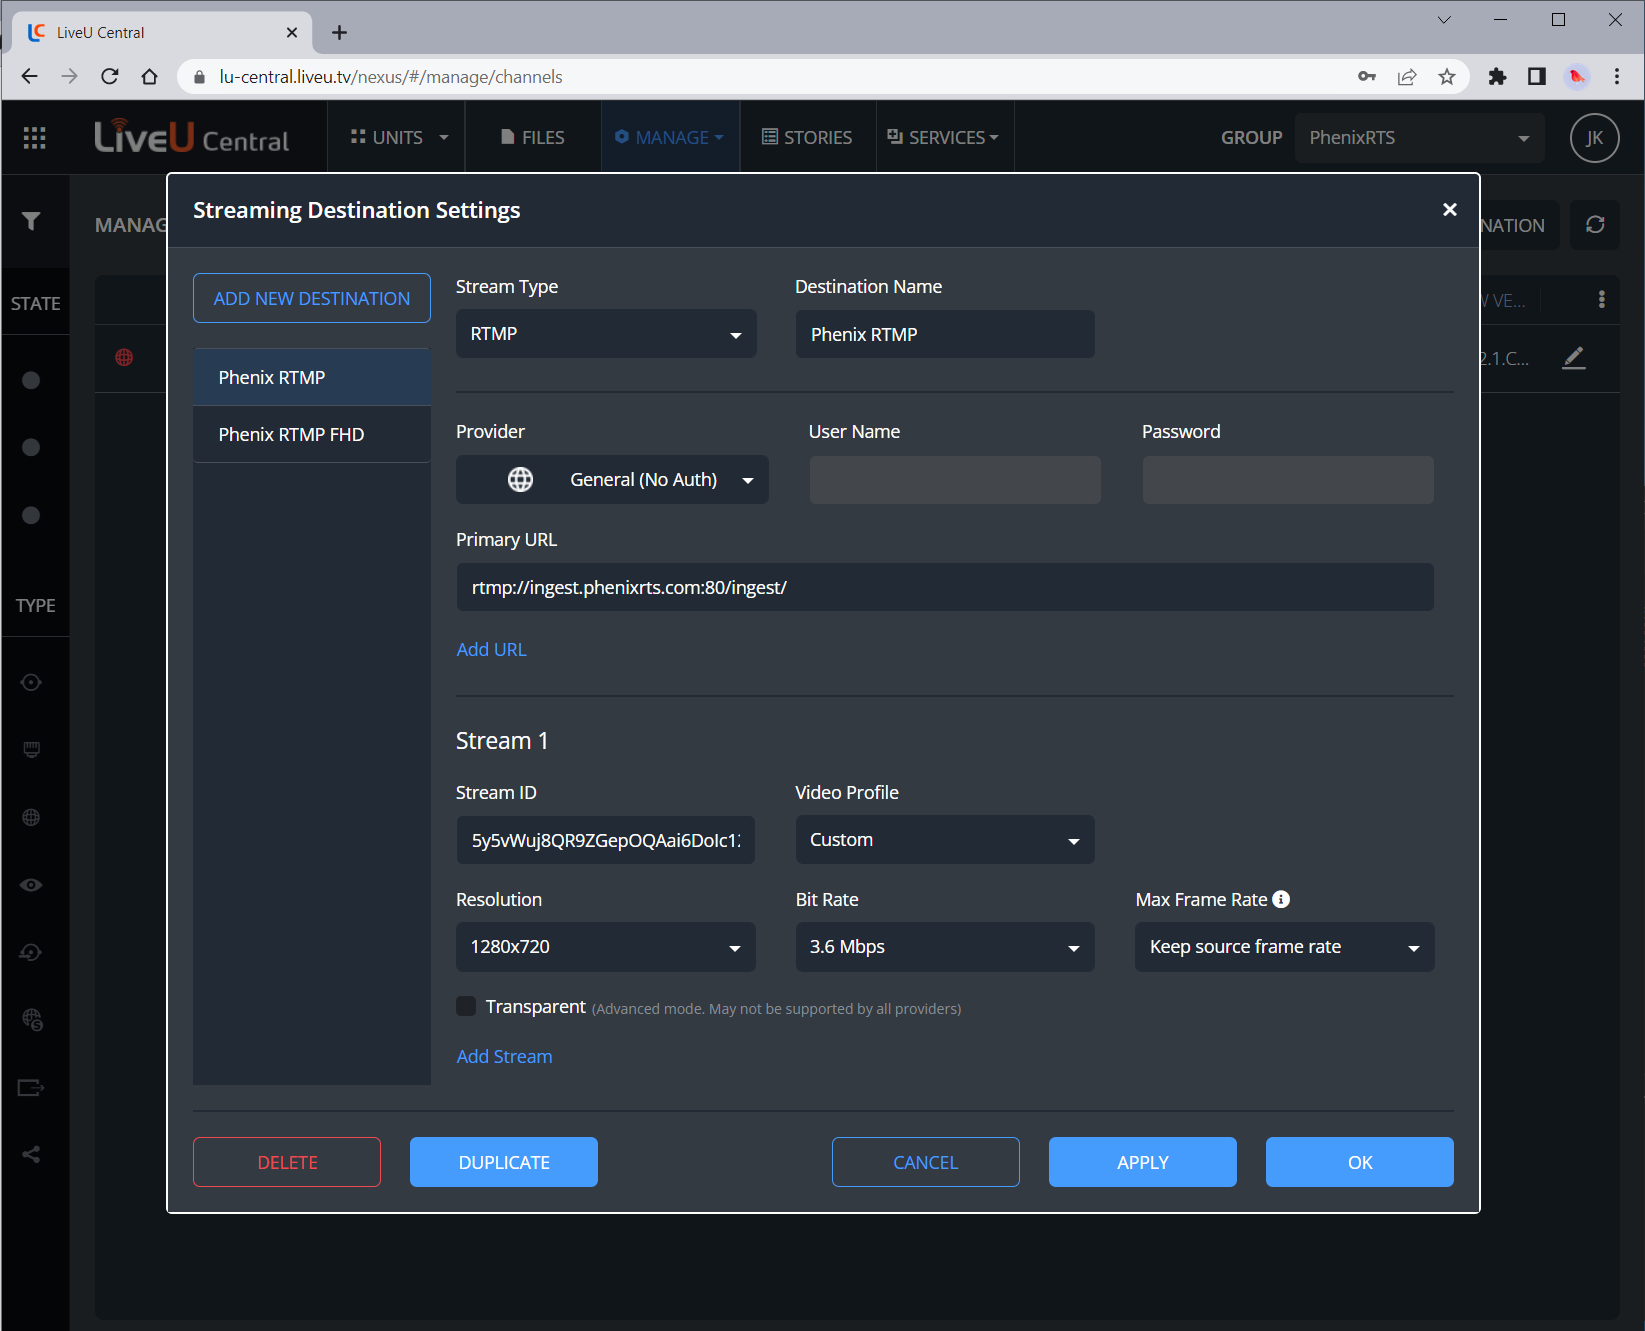Click the DELETE button
The width and height of the screenshot is (1645, 1331).
pyautogui.click(x=287, y=1162)
